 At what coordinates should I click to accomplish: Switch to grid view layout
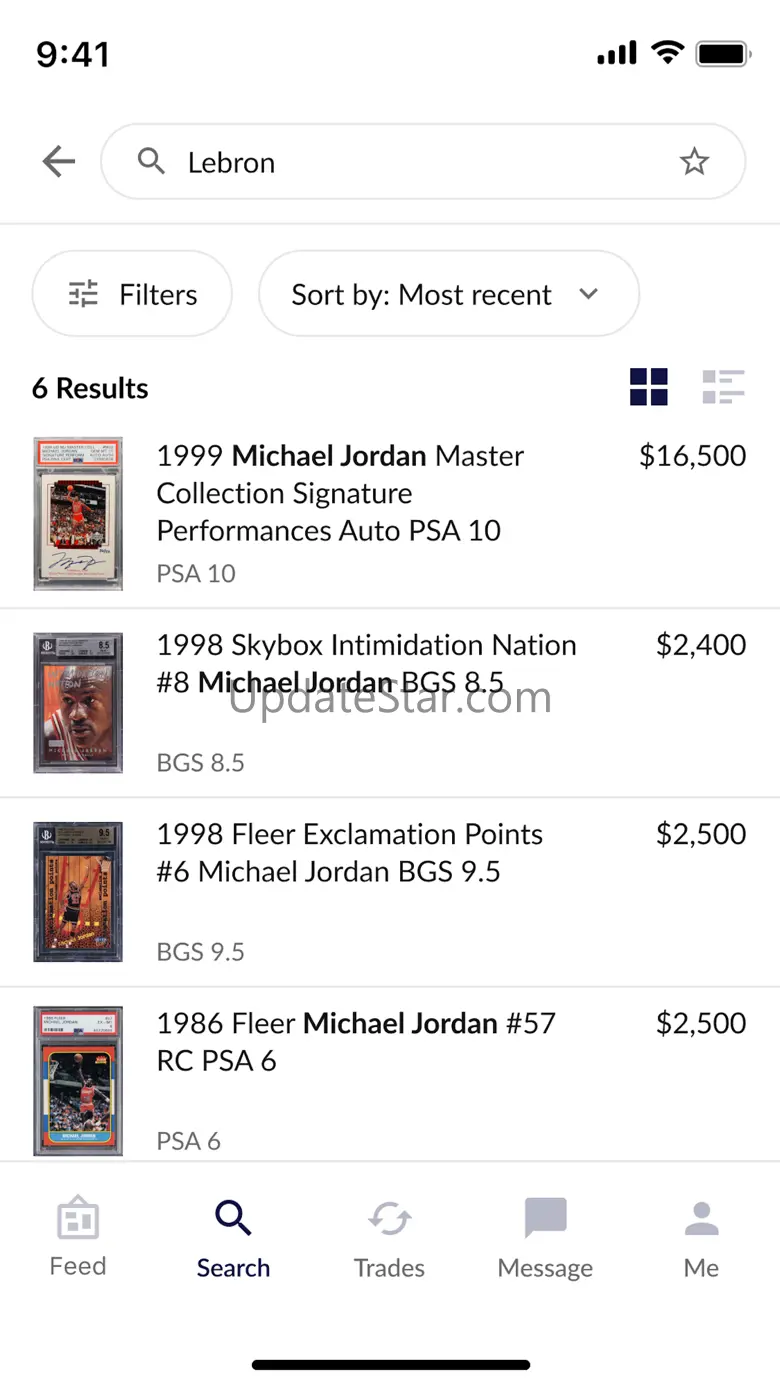(x=648, y=387)
